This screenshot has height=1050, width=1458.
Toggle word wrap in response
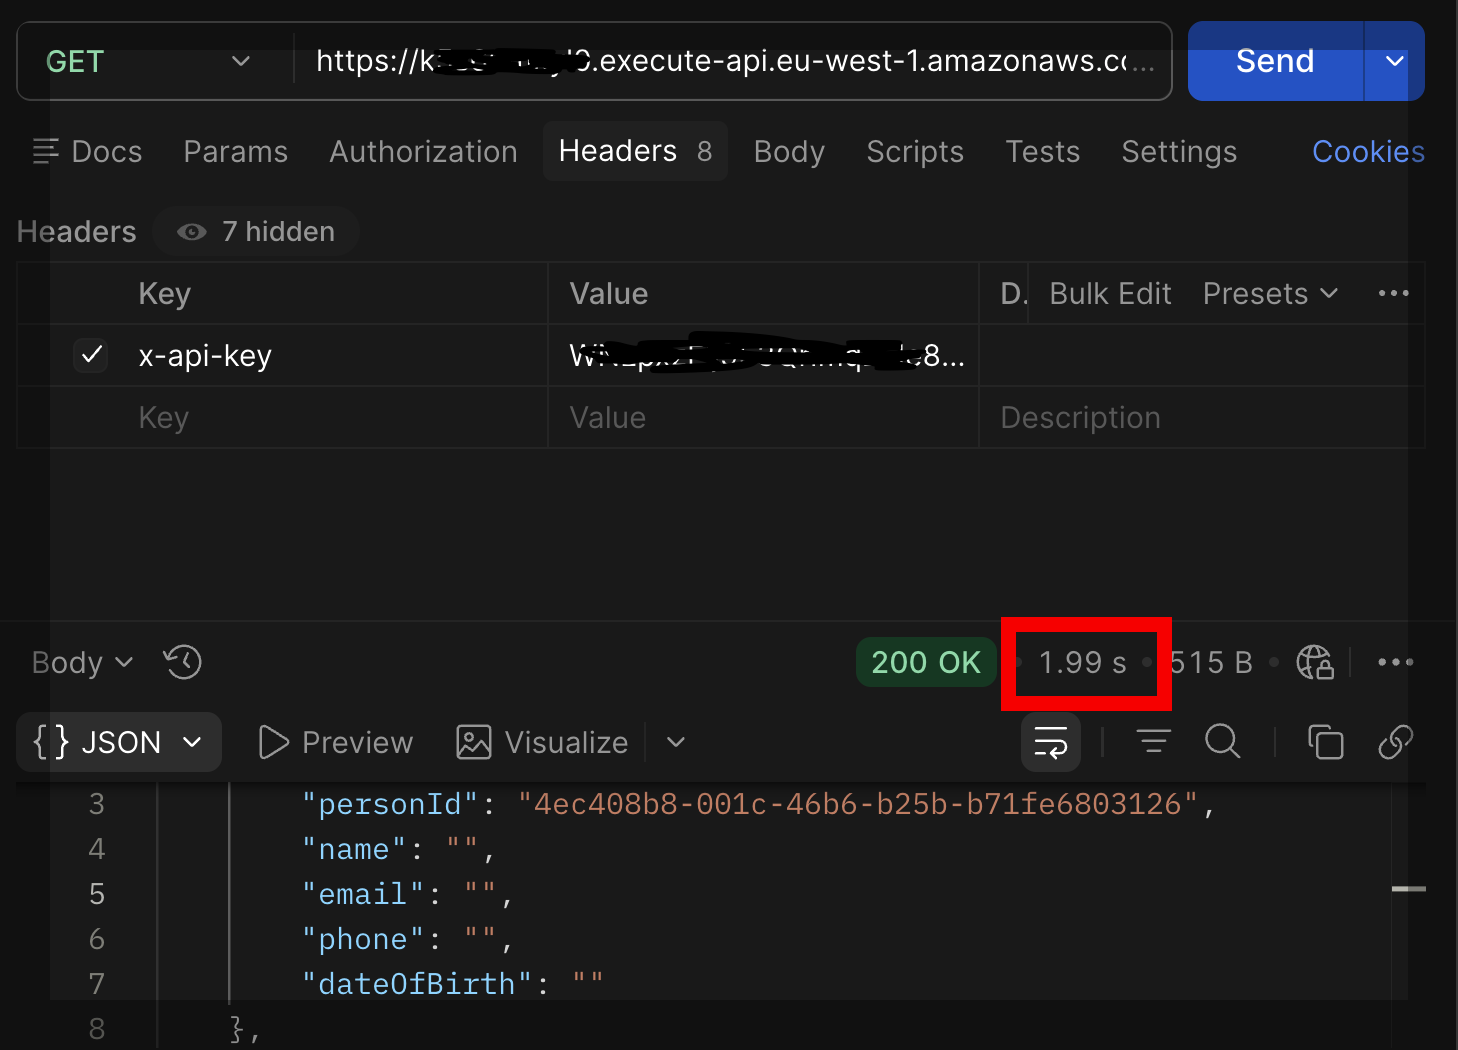coord(1051,742)
